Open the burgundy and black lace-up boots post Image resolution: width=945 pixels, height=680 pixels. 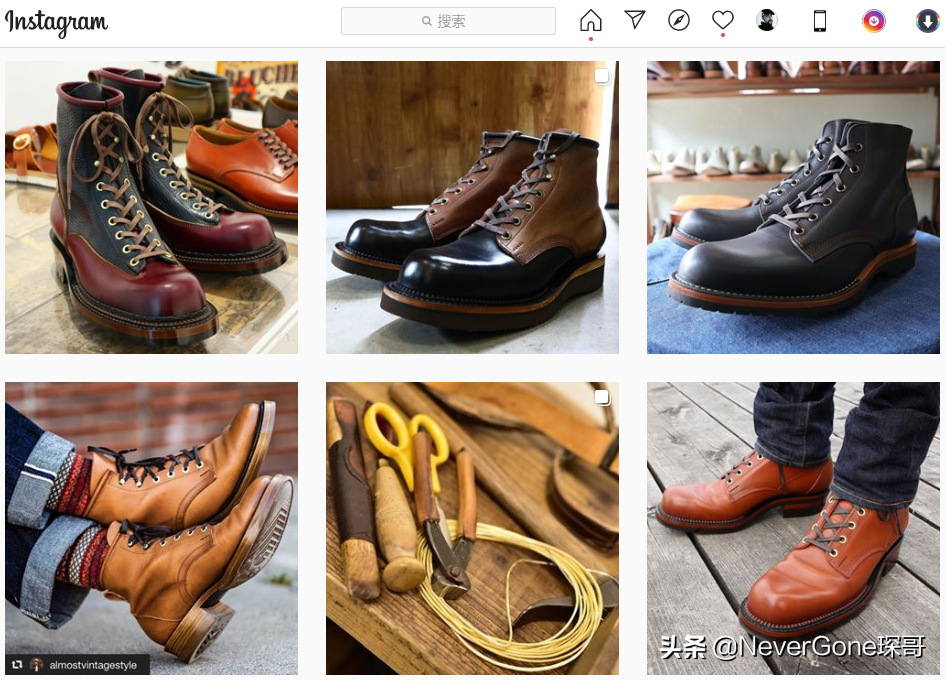click(x=151, y=207)
